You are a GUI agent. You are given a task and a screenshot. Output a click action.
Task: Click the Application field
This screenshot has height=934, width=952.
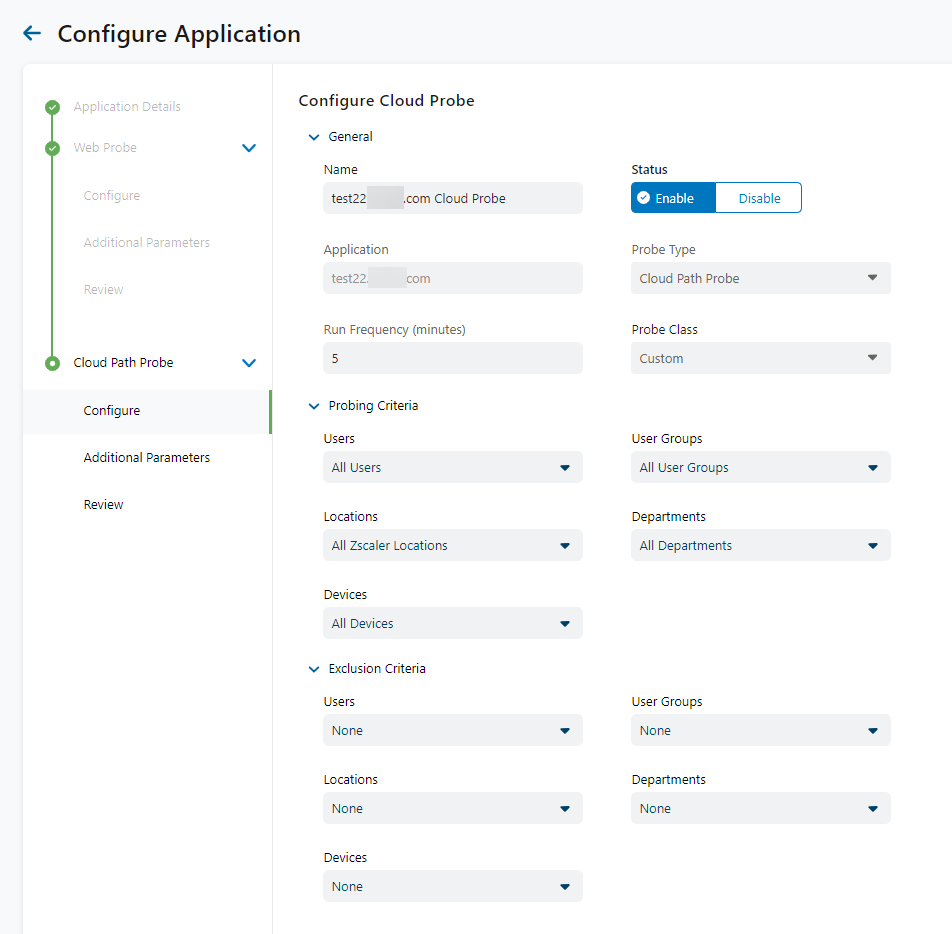click(x=453, y=278)
